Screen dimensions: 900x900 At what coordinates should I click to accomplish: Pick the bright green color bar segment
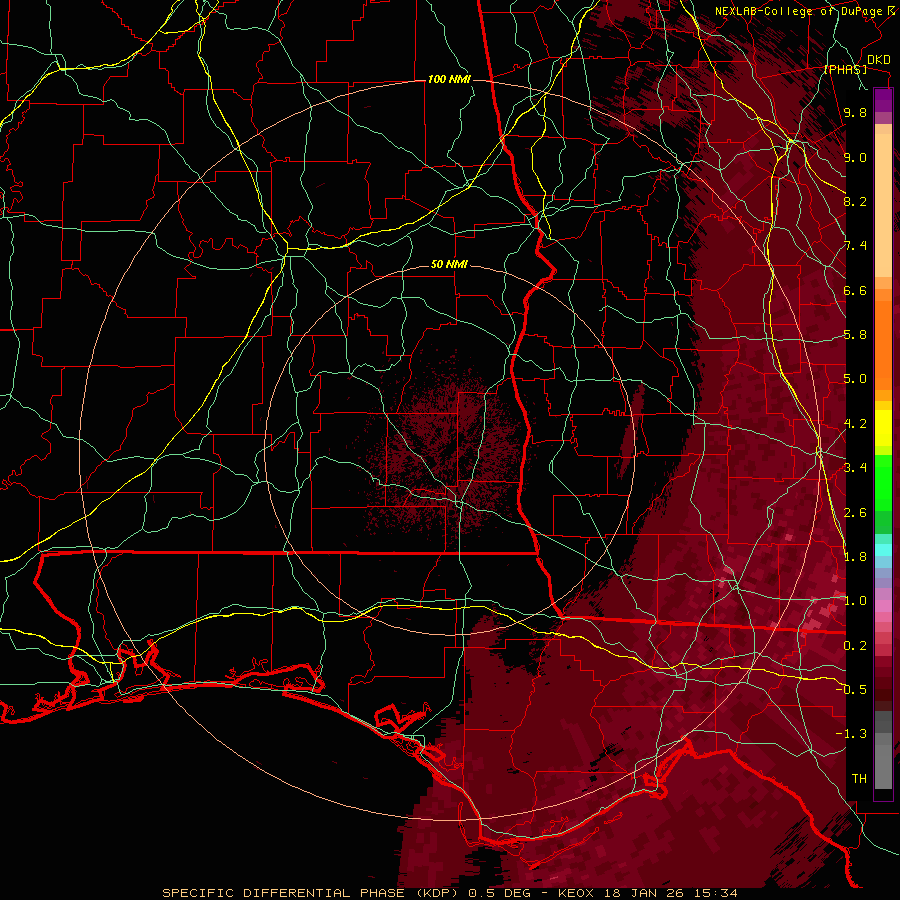coord(883,482)
